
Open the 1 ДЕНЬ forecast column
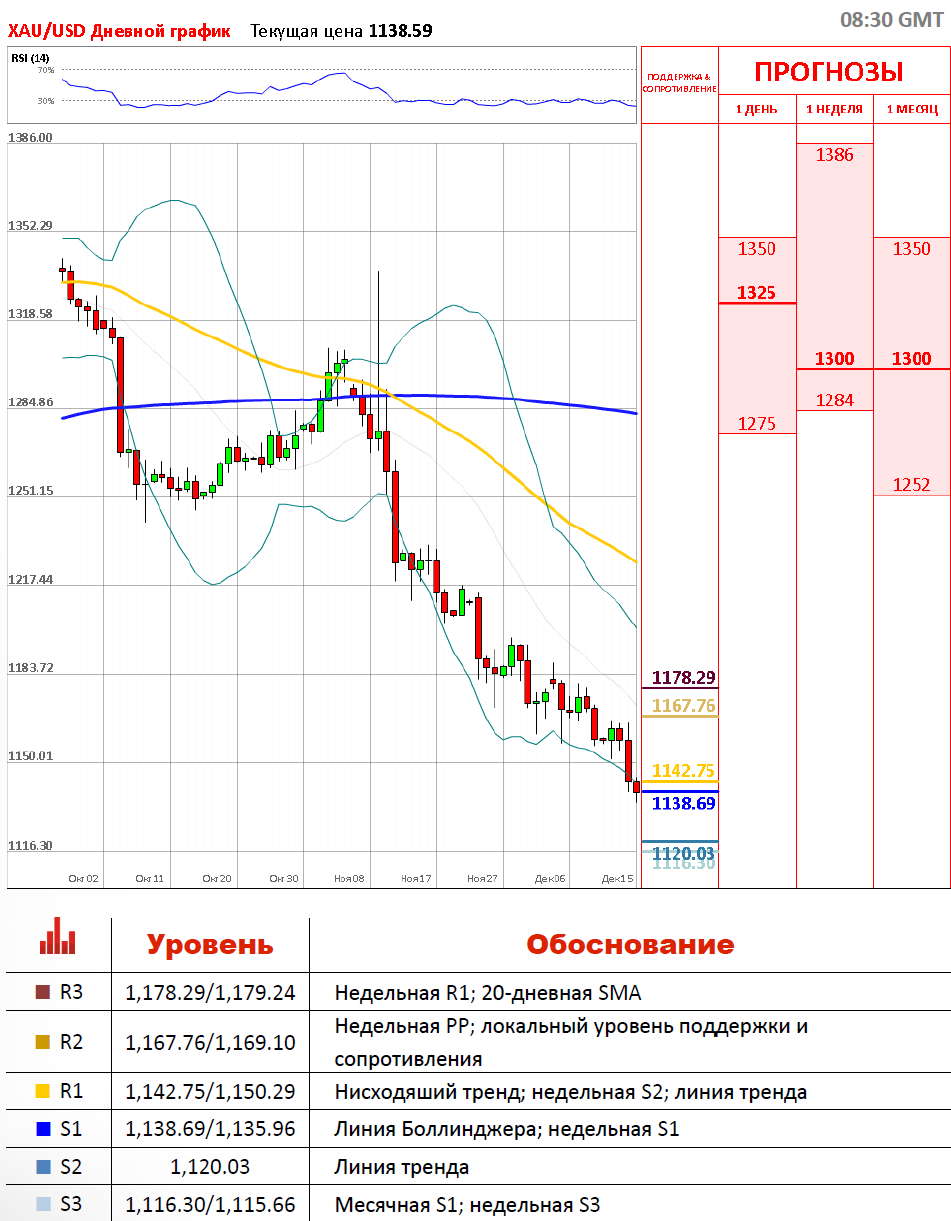(x=756, y=109)
